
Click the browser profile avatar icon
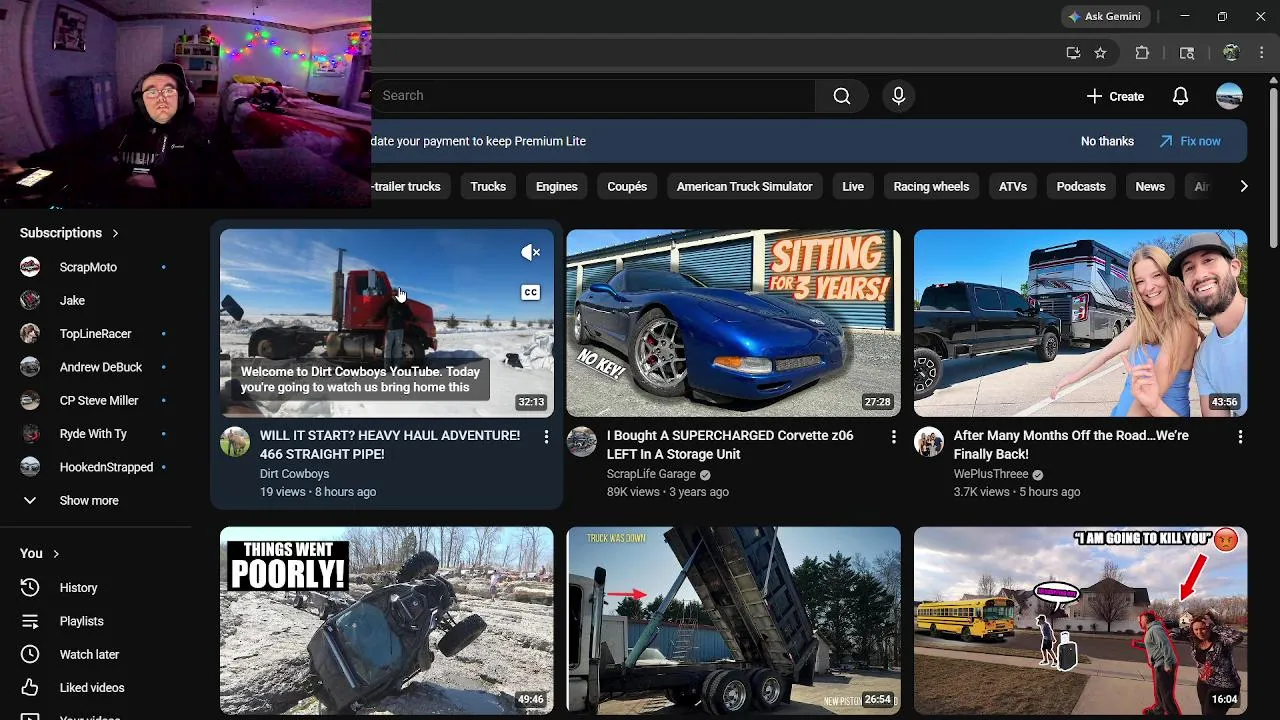[x=1231, y=53]
